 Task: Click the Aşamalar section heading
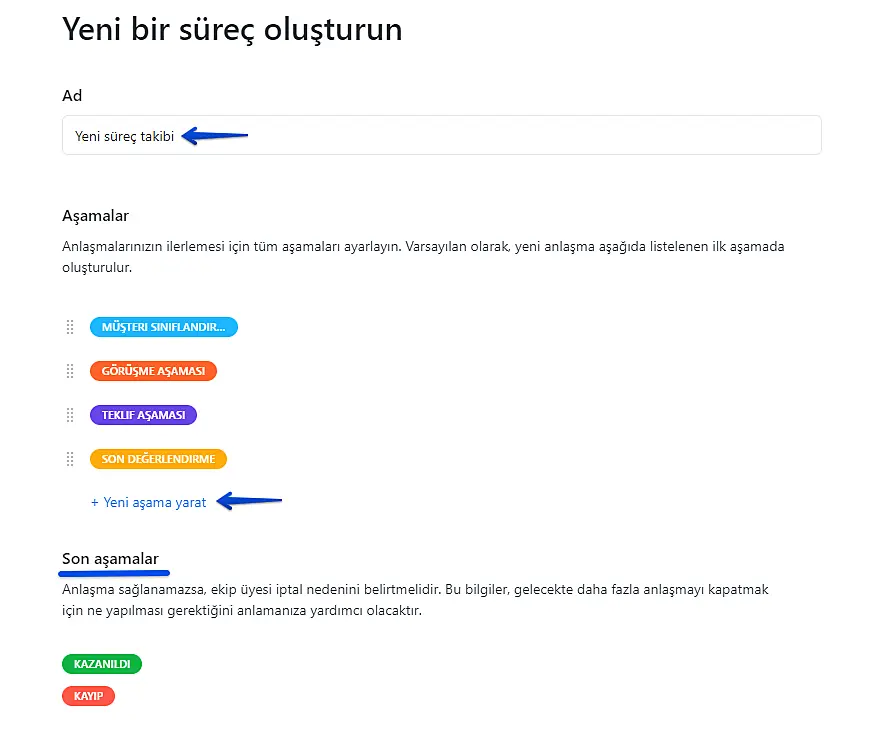click(x=95, y=216)
